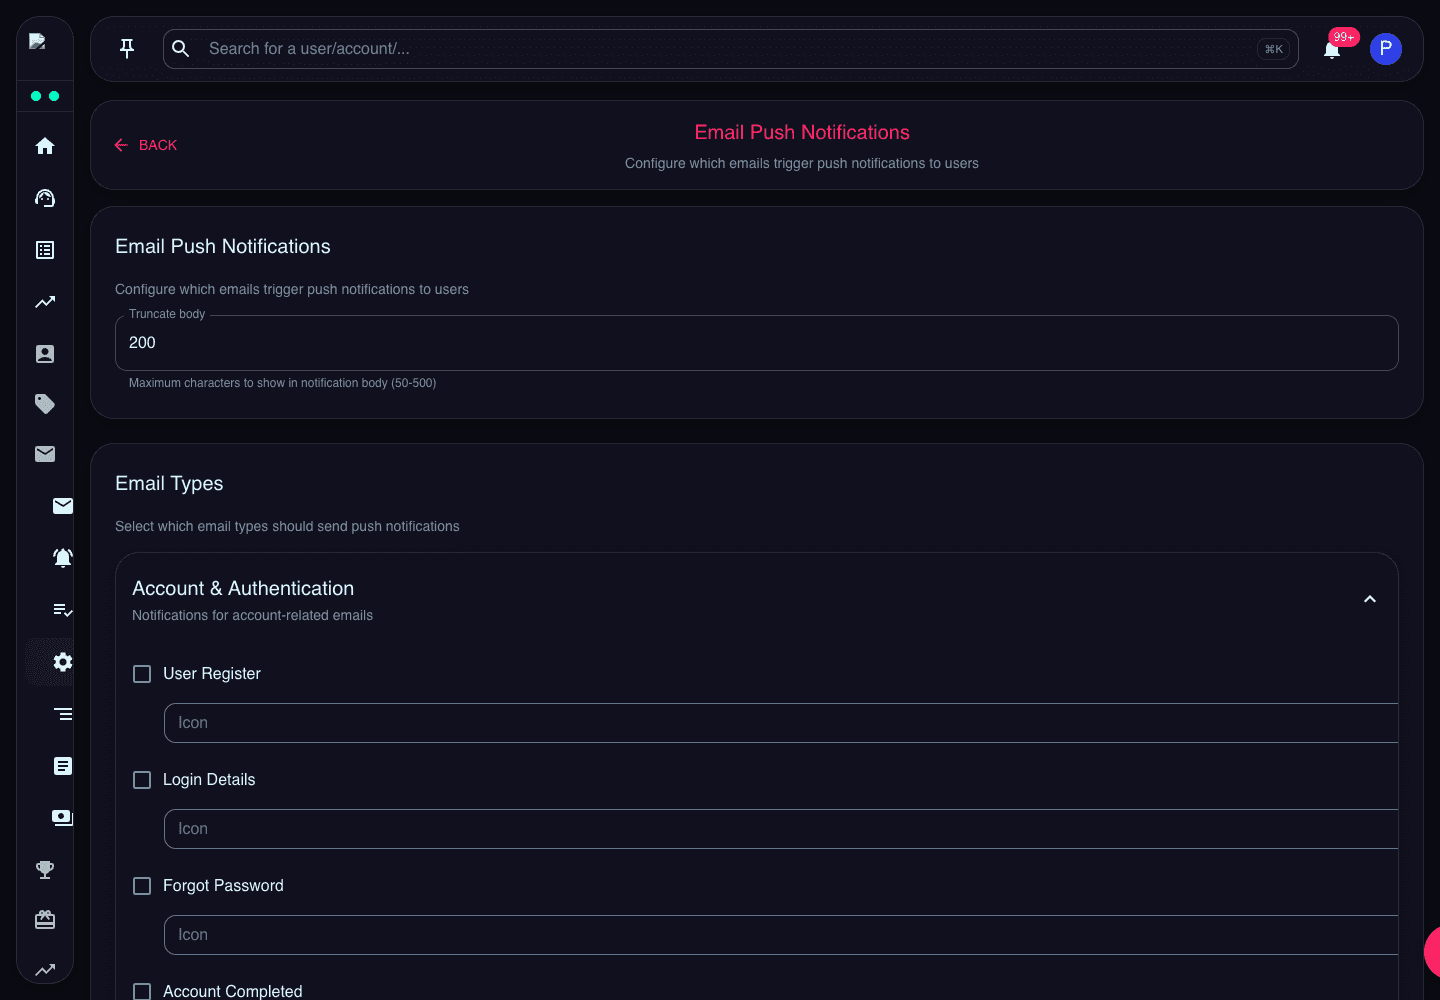
Task: Enable the User Register checkbox
Action: tap(142, 674)
